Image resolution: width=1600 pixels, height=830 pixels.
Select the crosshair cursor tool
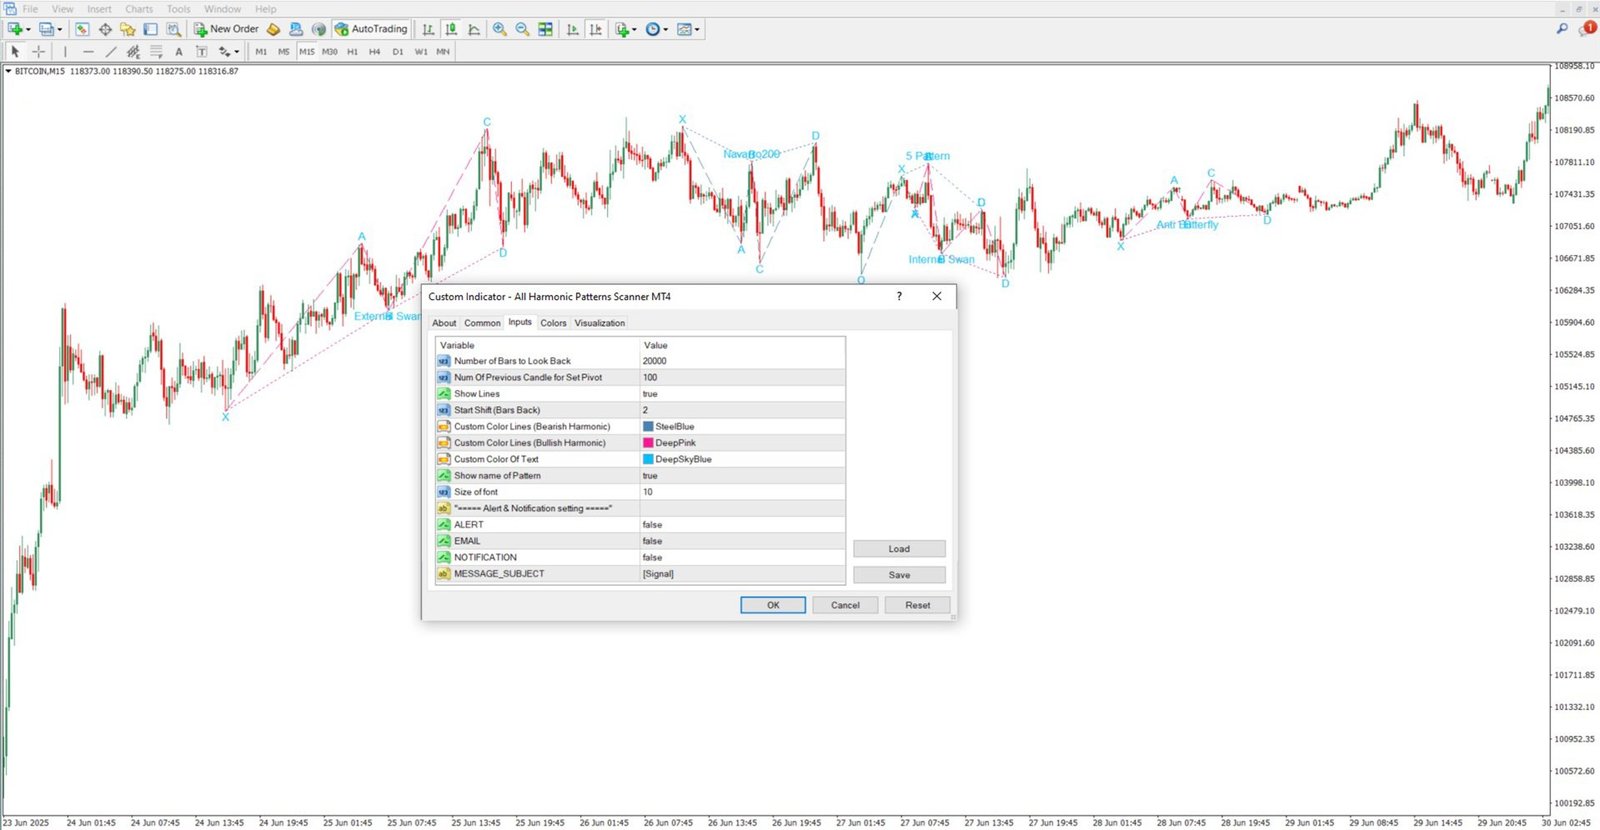tap(39, 51)
